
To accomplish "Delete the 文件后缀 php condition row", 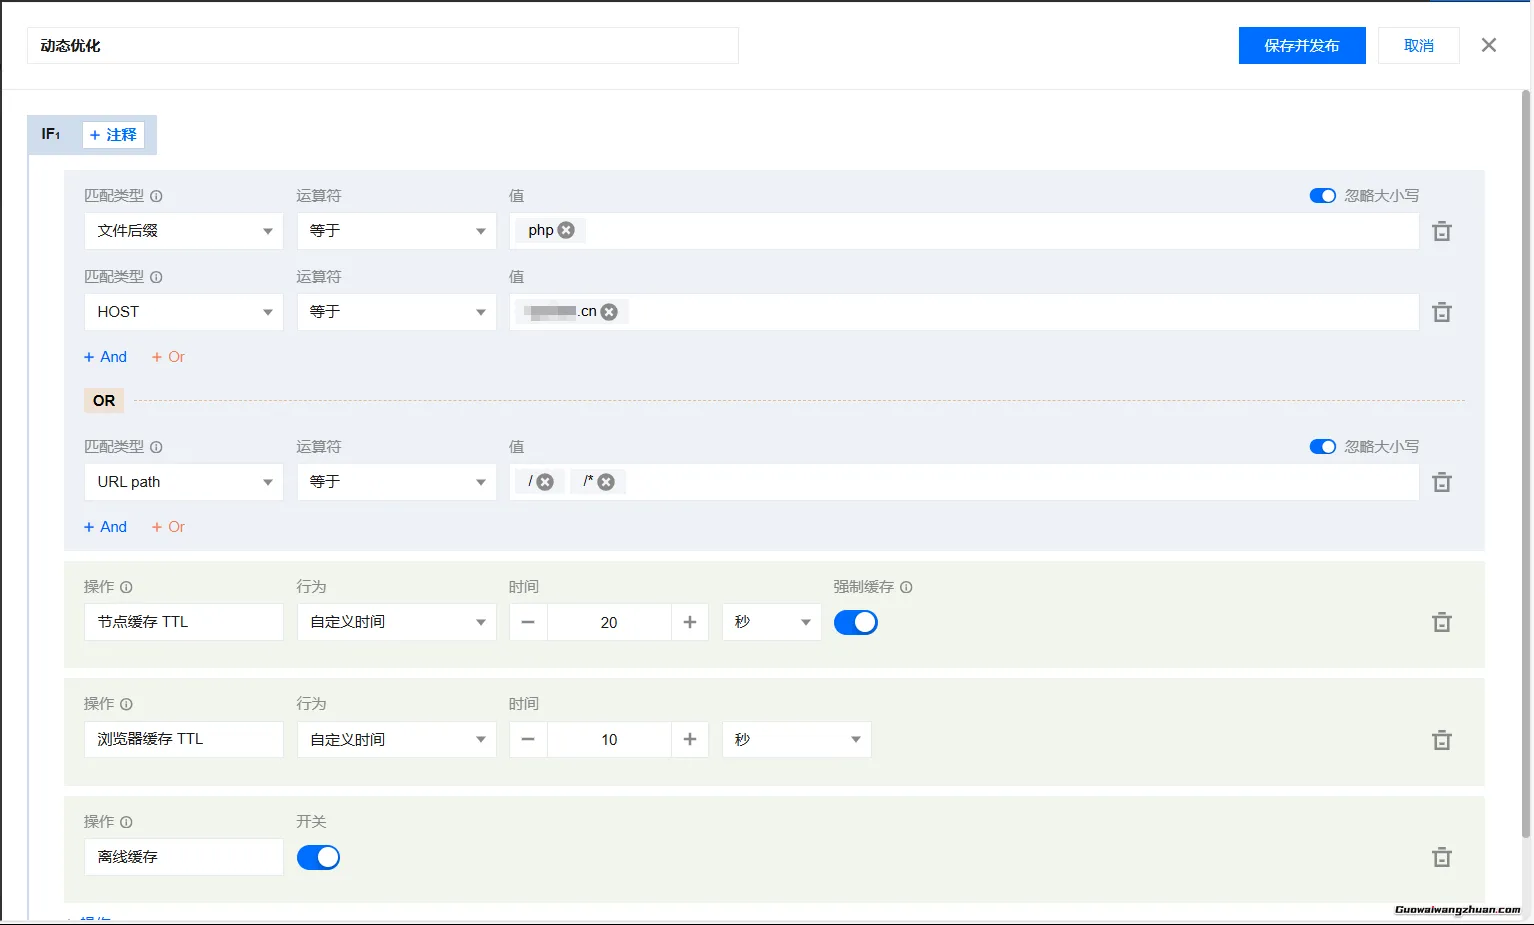I will point(1441,231).
